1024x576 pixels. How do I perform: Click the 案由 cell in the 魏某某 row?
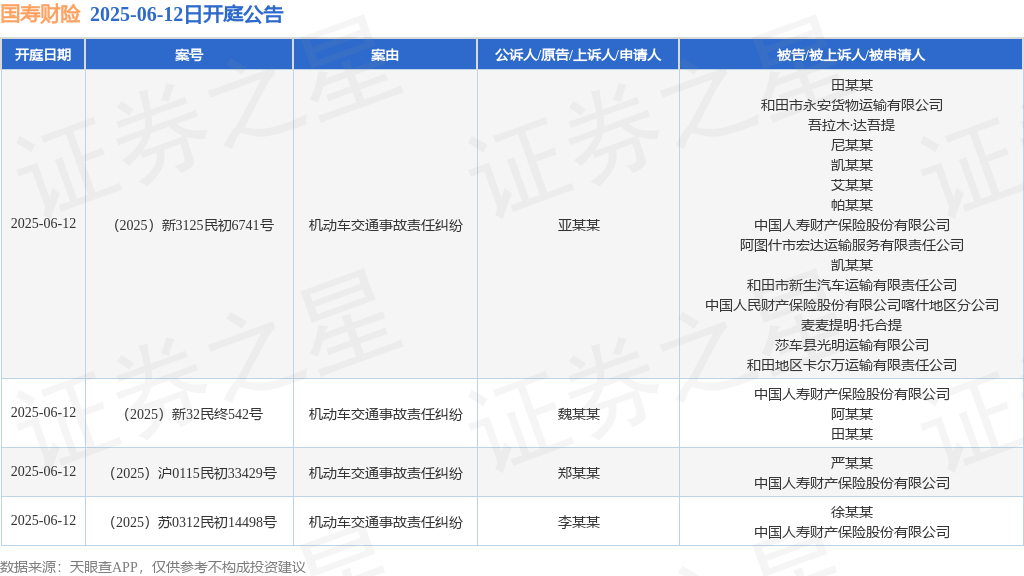pos(385,414)
